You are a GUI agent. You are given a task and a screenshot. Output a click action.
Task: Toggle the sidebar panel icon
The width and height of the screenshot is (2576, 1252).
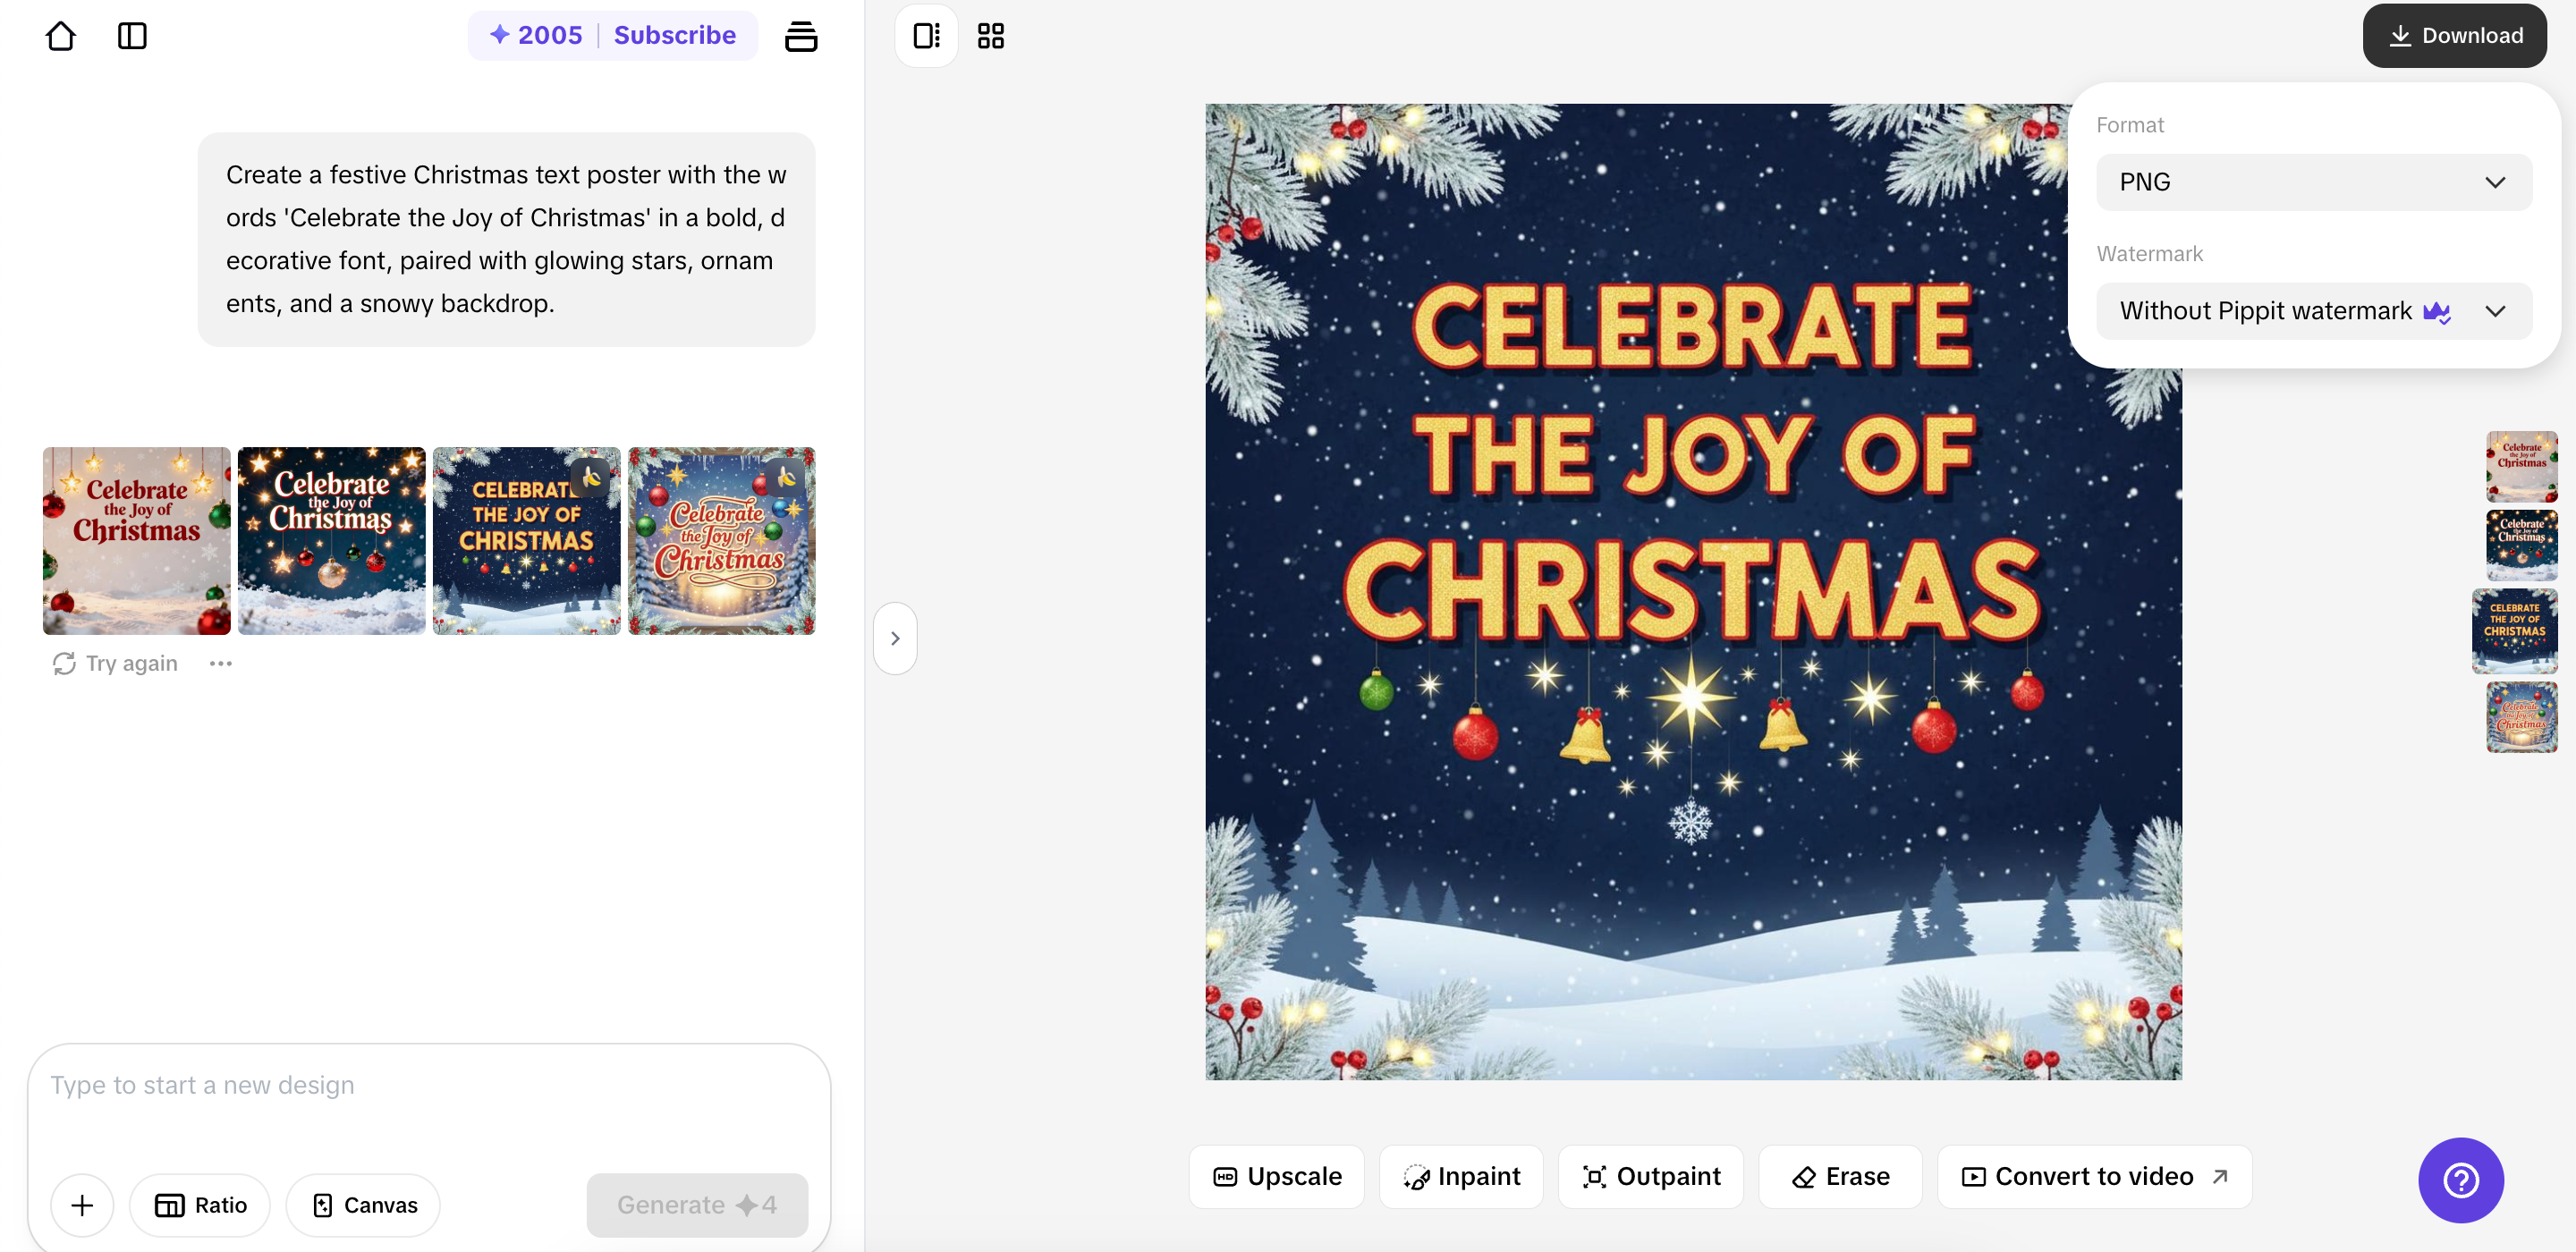pyautogui.click(x=132, y=36)
